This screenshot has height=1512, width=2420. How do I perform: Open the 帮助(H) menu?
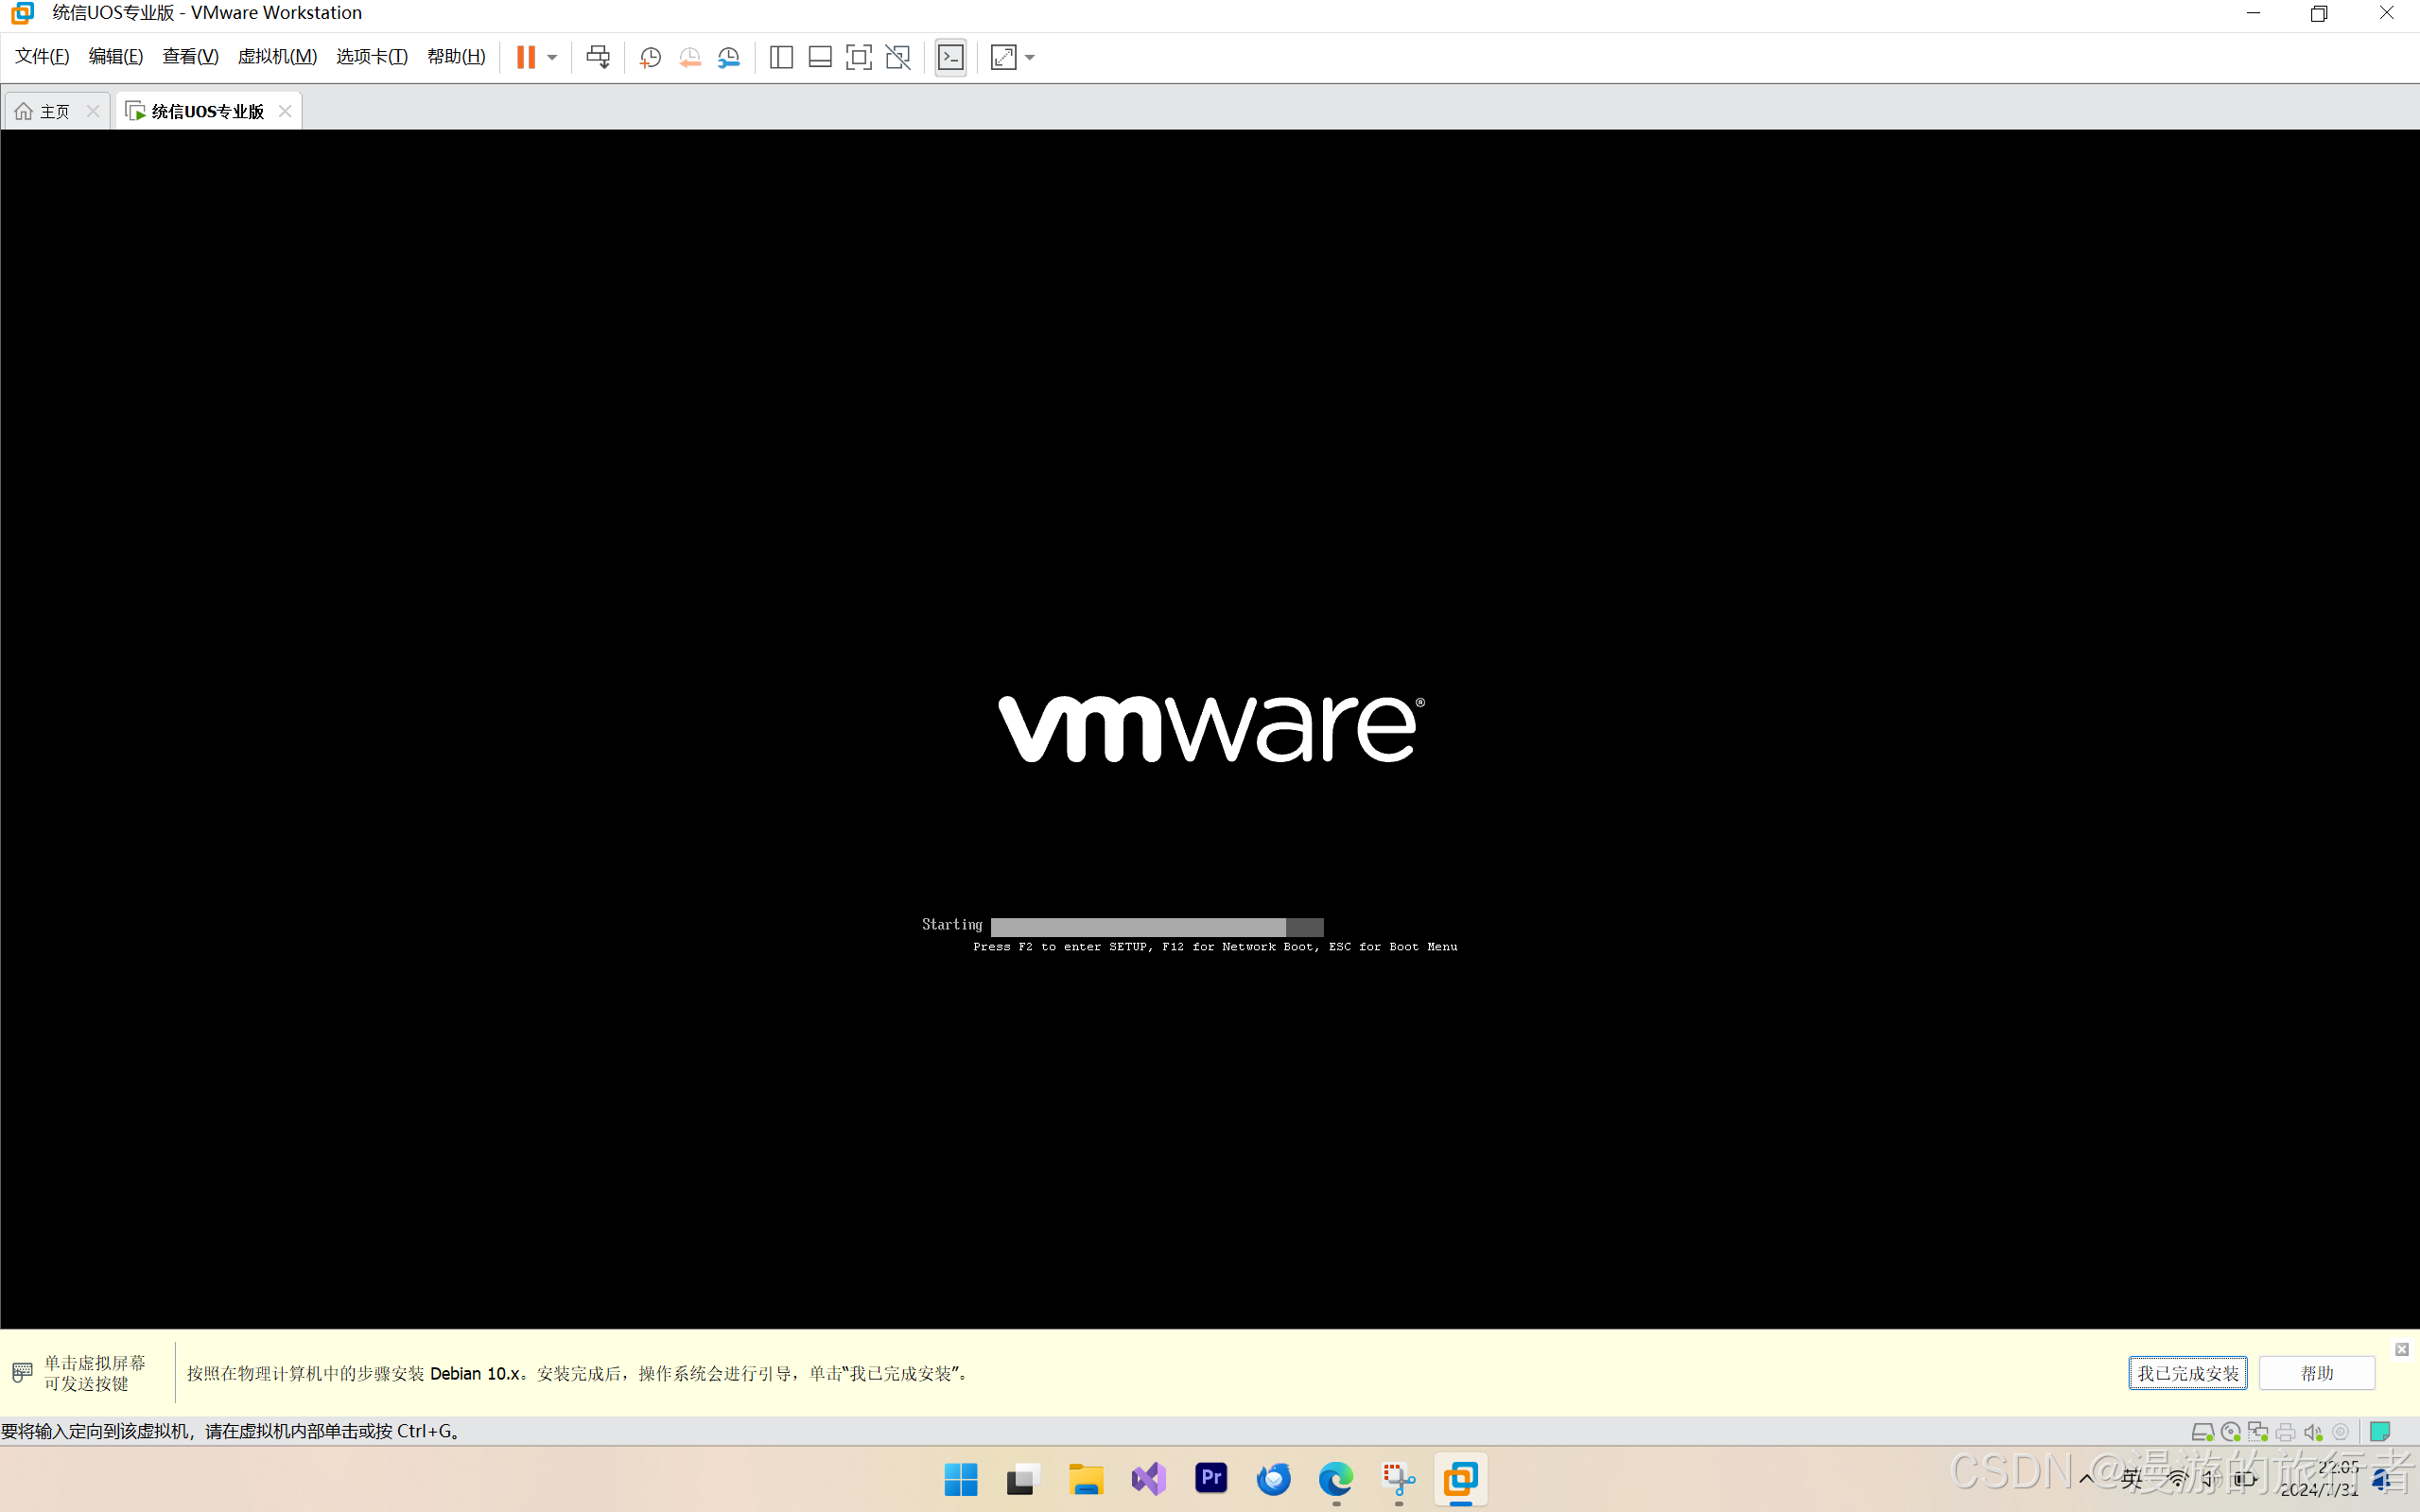456,56
